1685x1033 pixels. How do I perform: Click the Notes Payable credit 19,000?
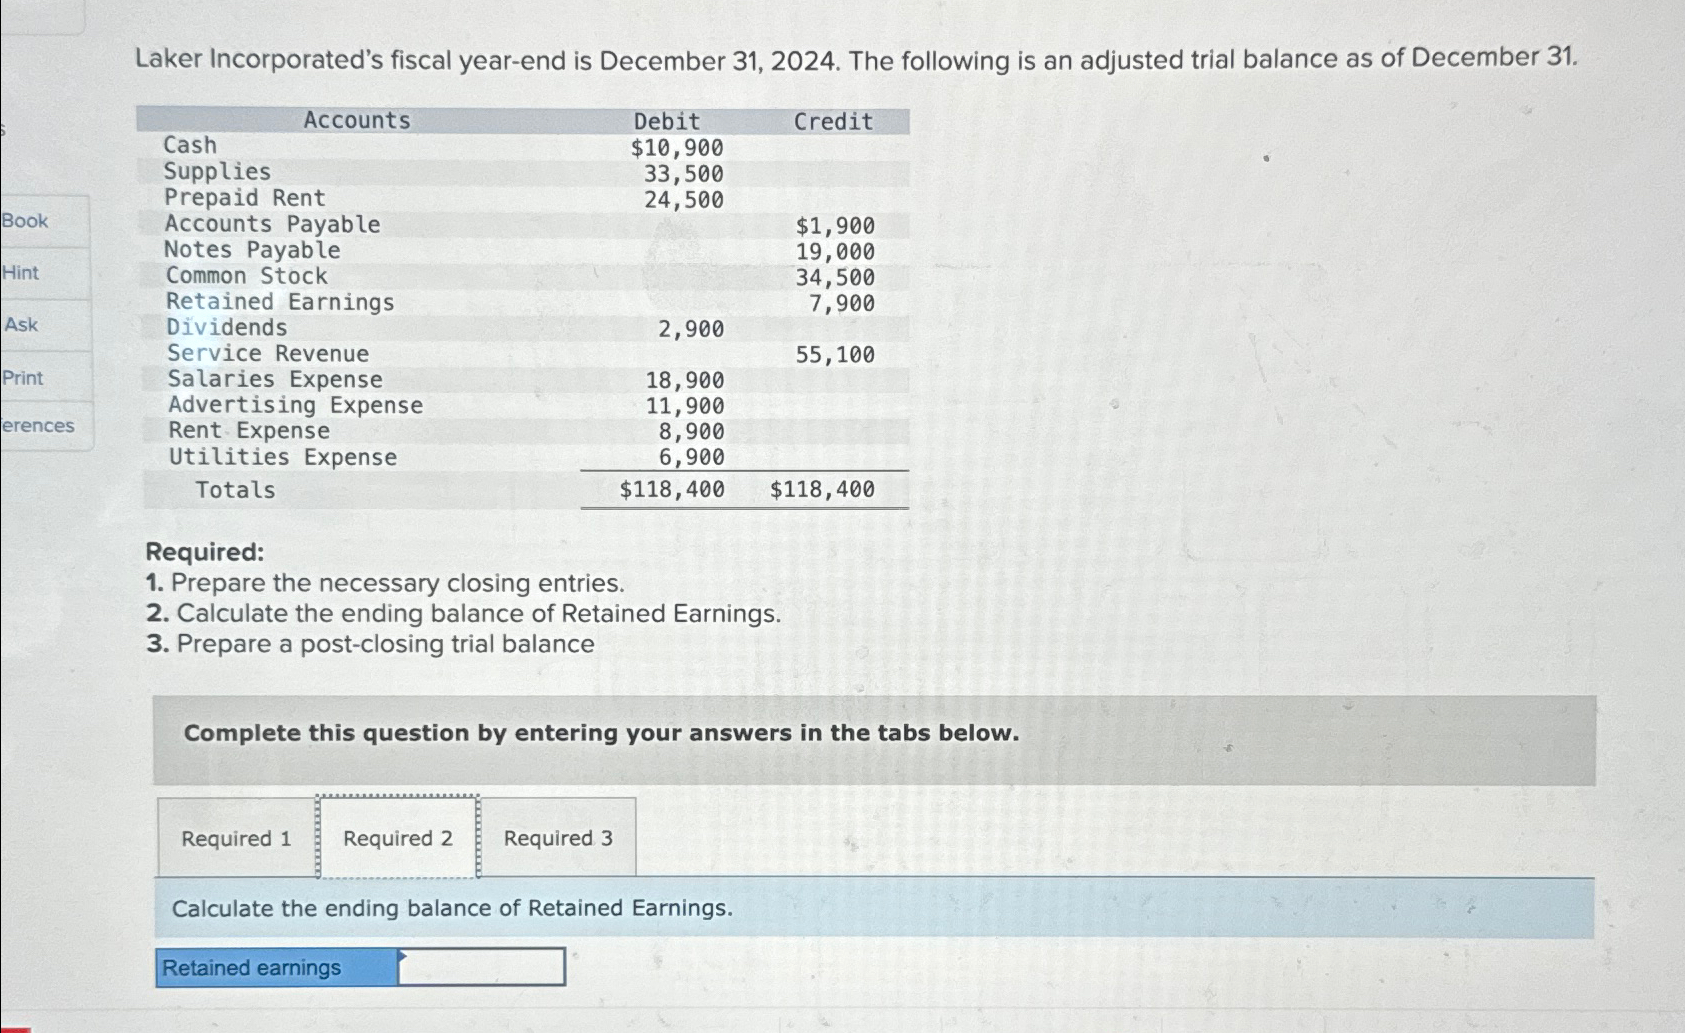835,252
